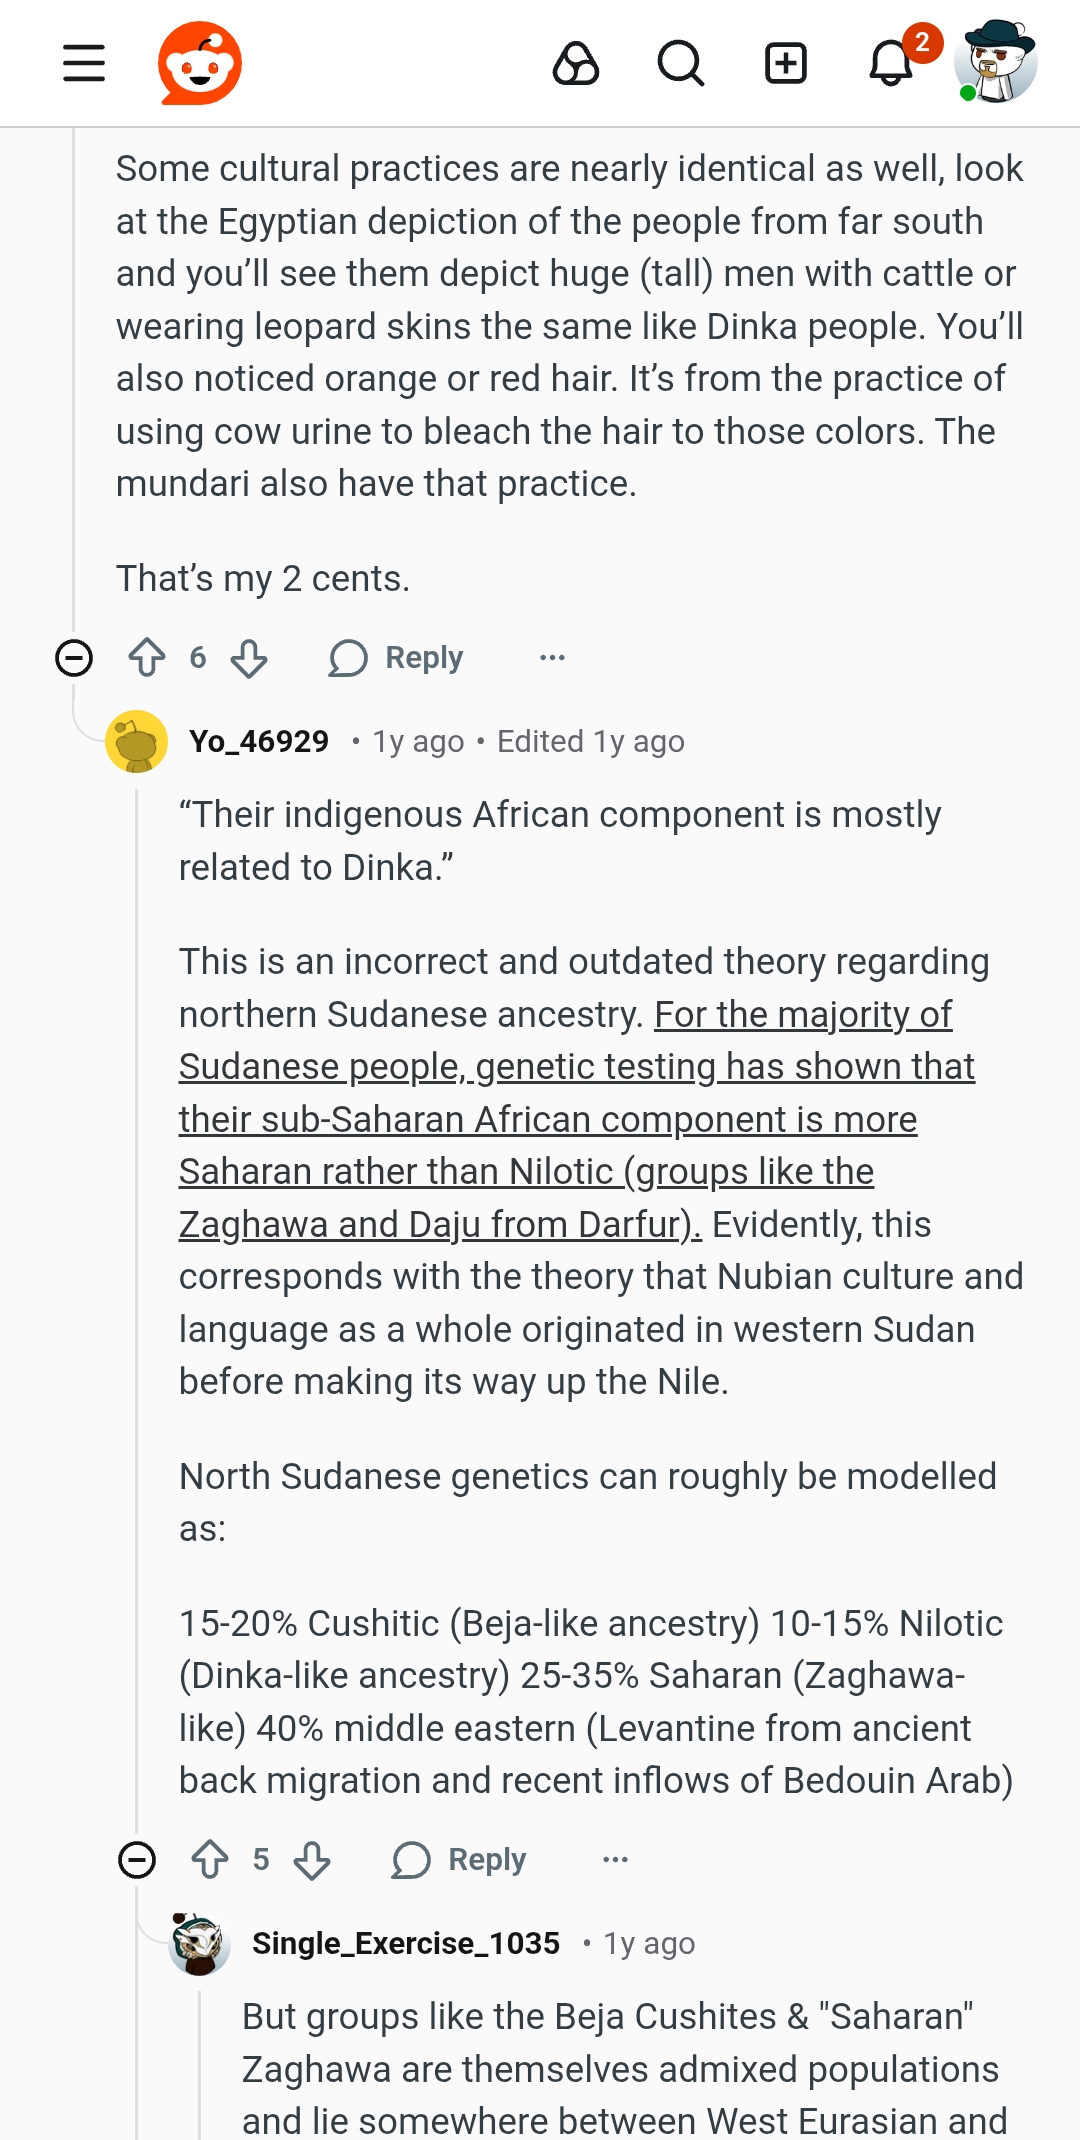Collapse Yo_46929's comment thread

pyautogui.click(x=137, y=1858)
